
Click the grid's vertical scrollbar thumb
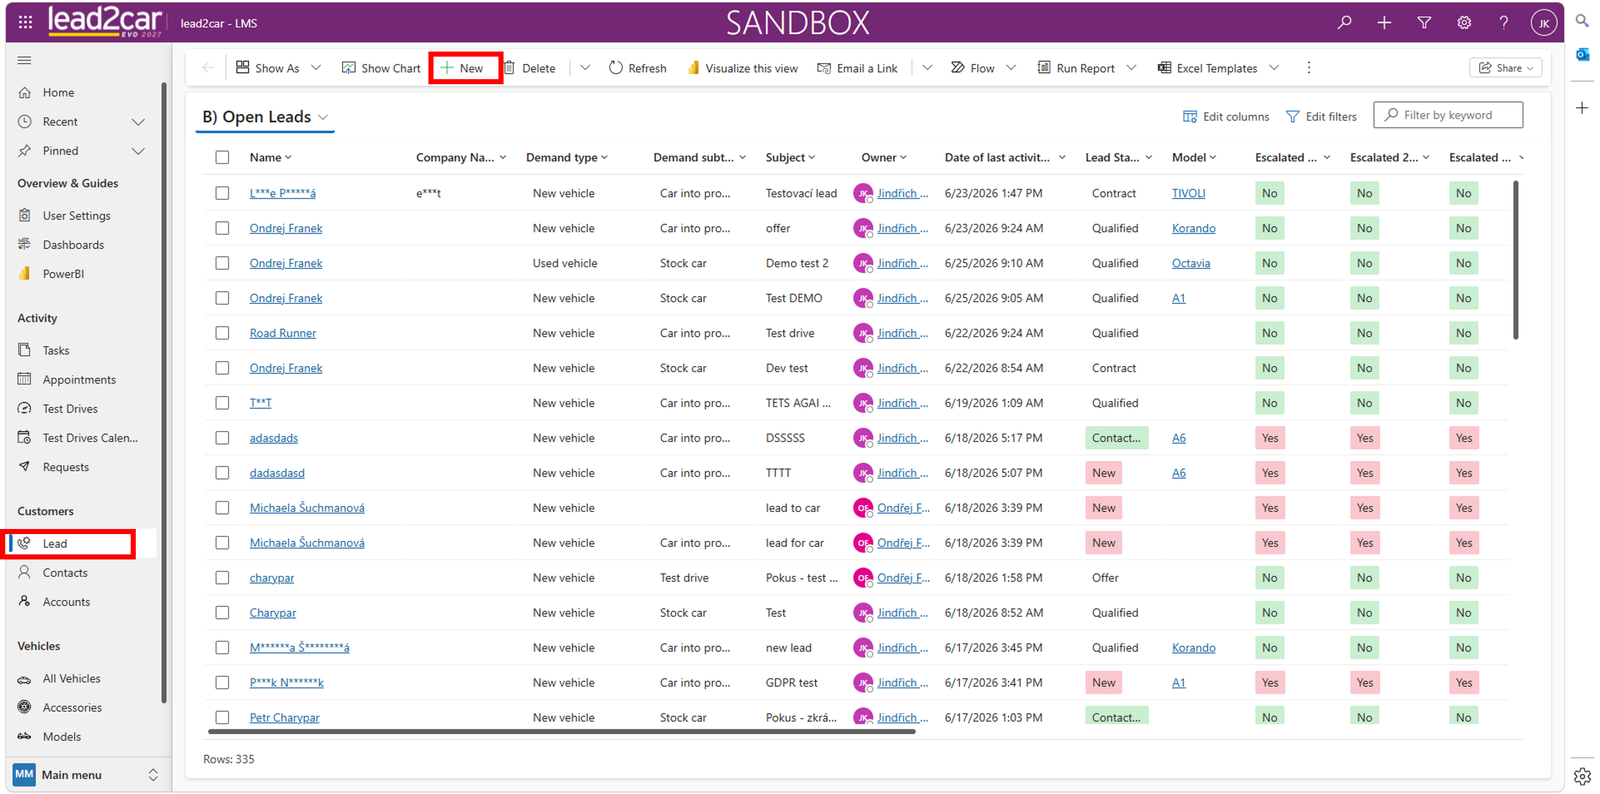[x=1516, y=260]
